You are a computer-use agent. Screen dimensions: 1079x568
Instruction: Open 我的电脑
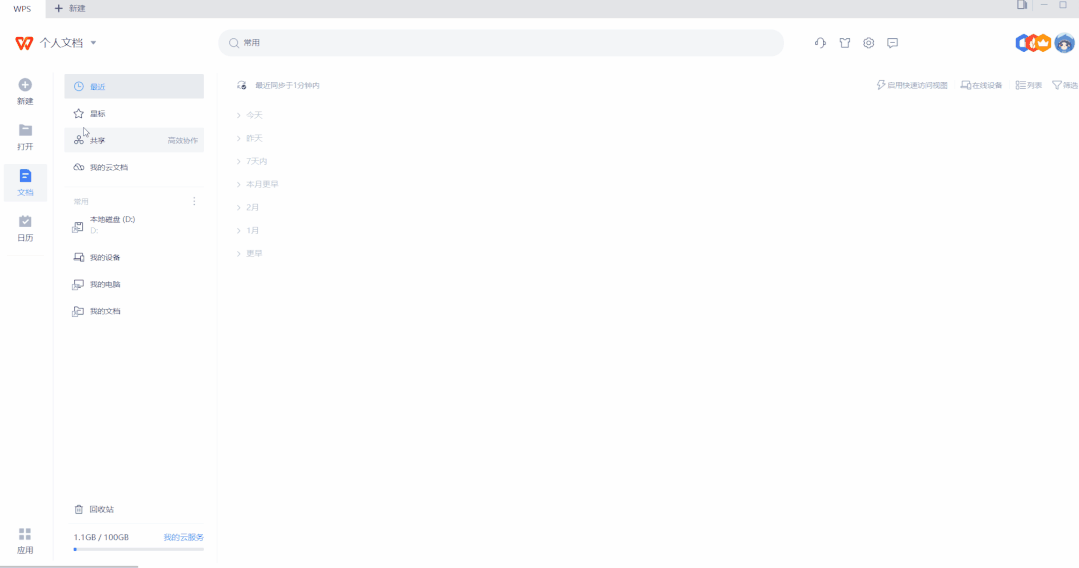click(x=134, y=284)
